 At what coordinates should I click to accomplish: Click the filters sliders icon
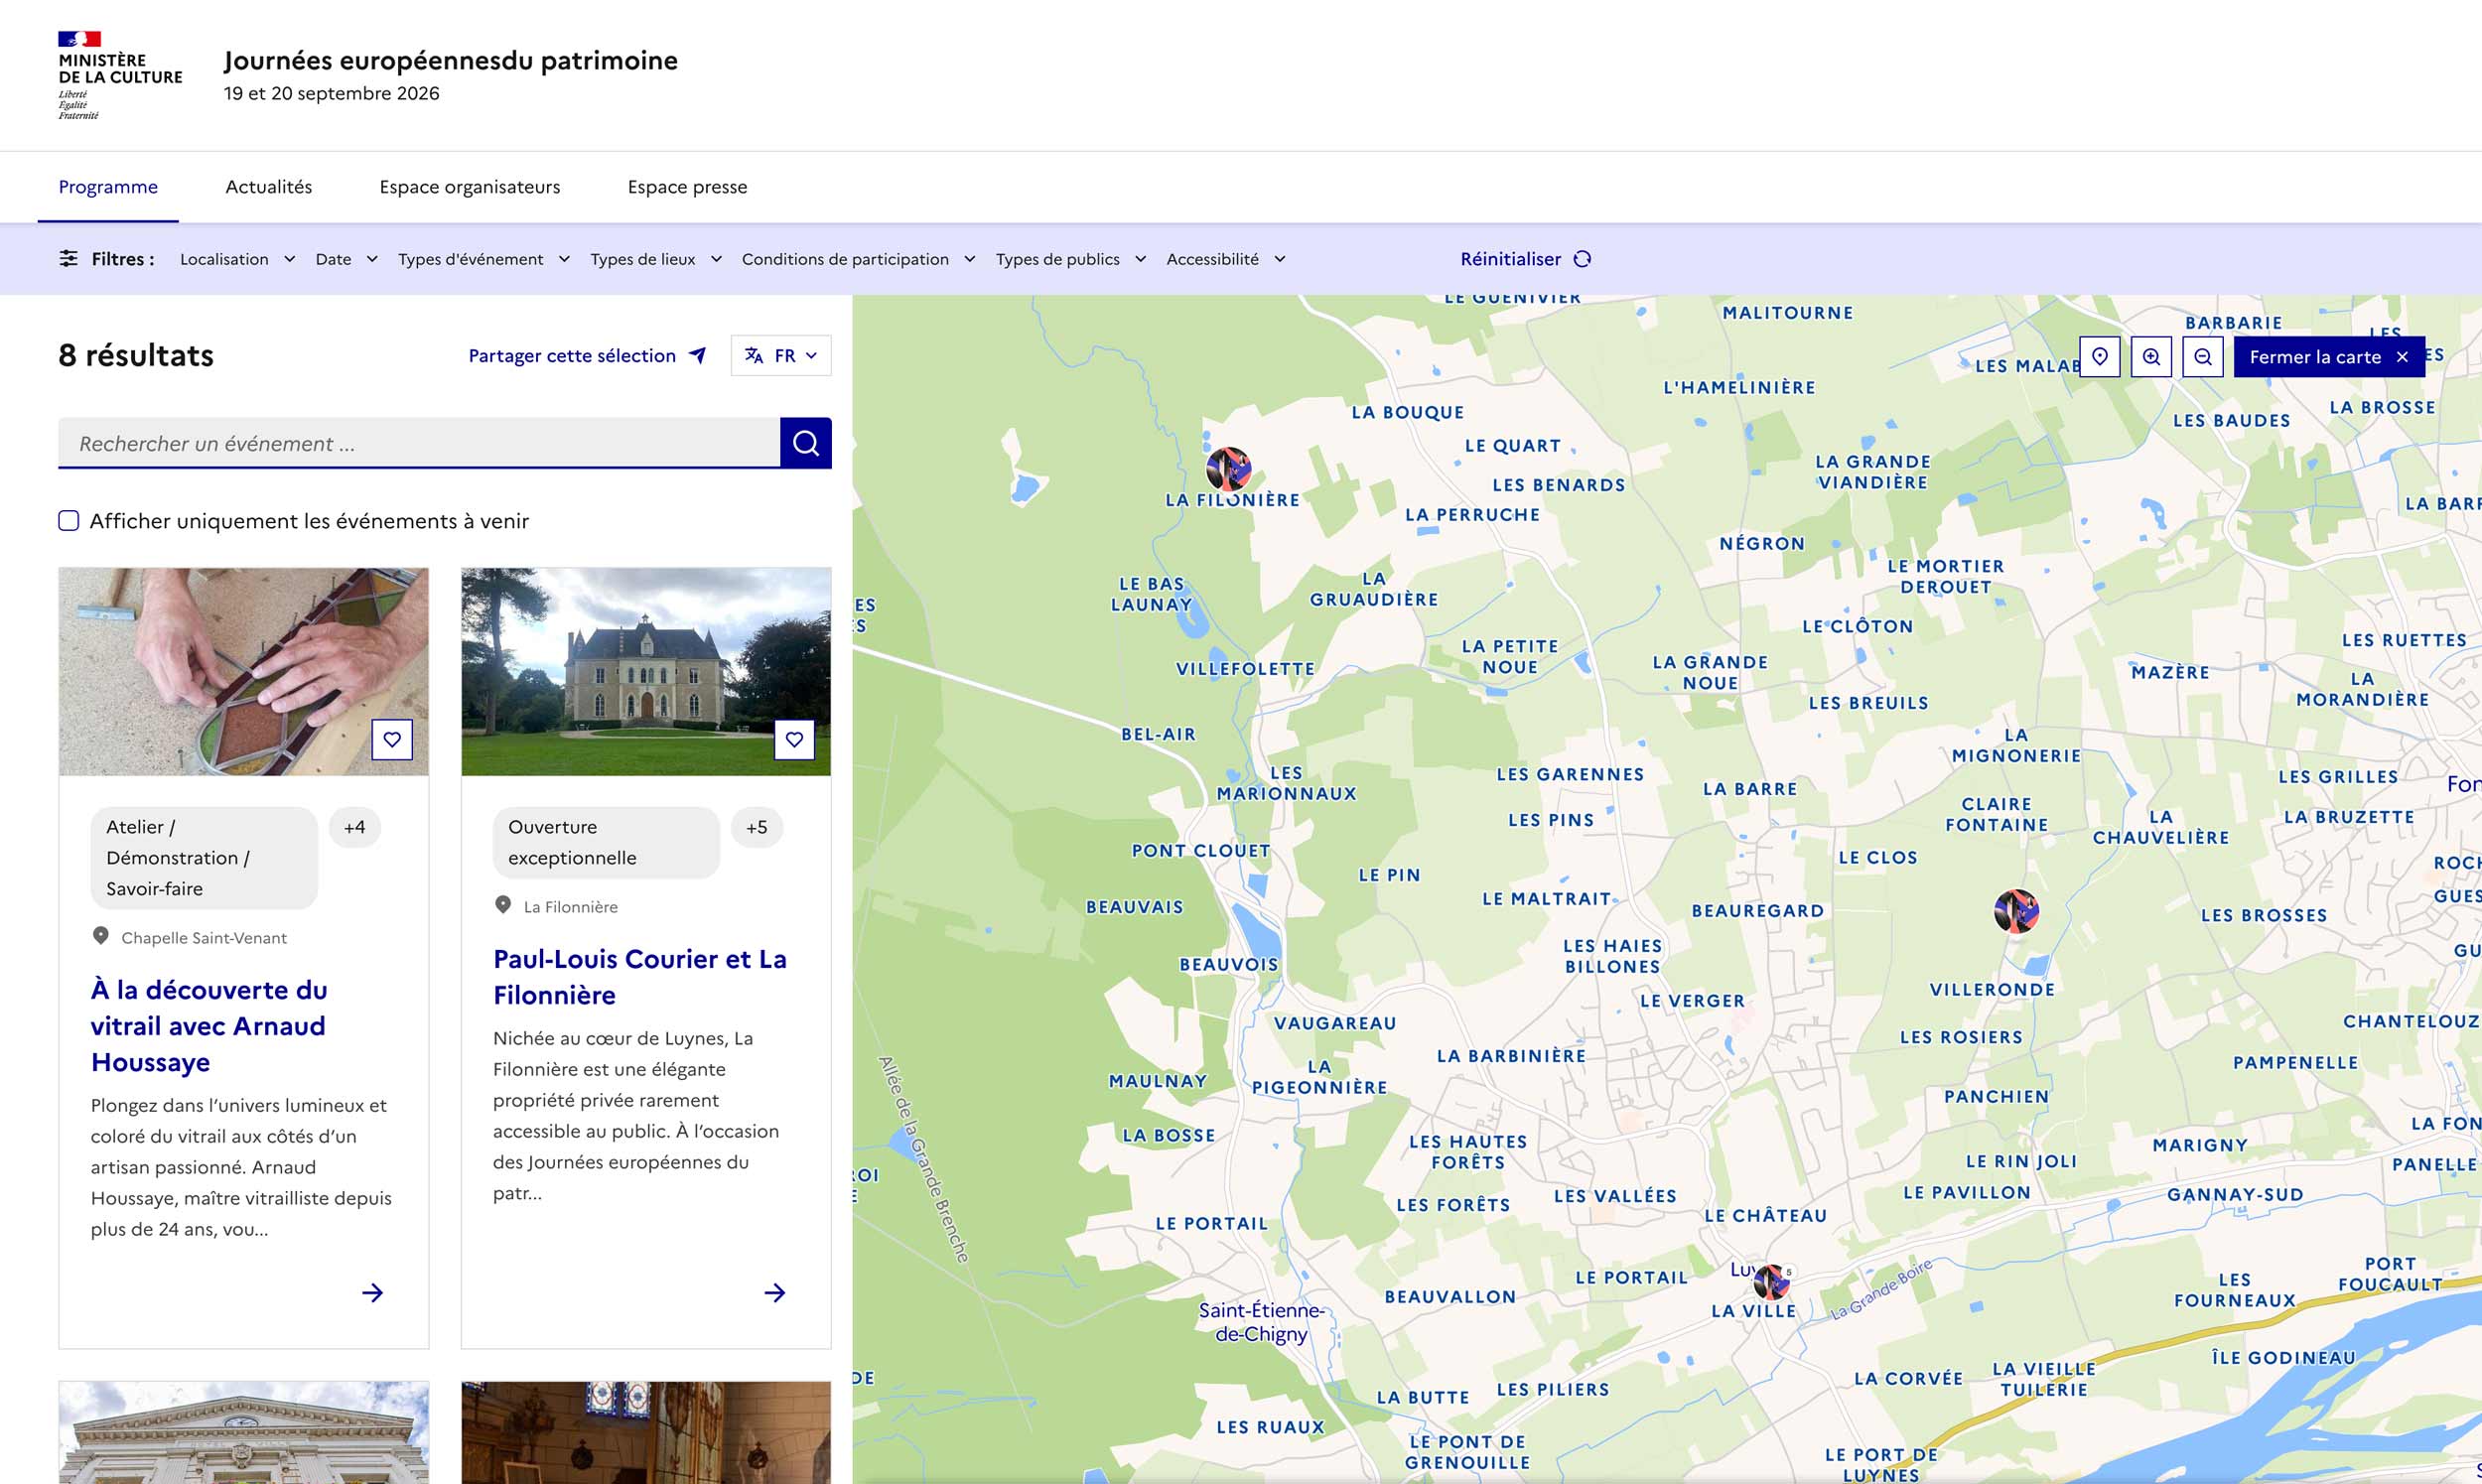point(68,259)
